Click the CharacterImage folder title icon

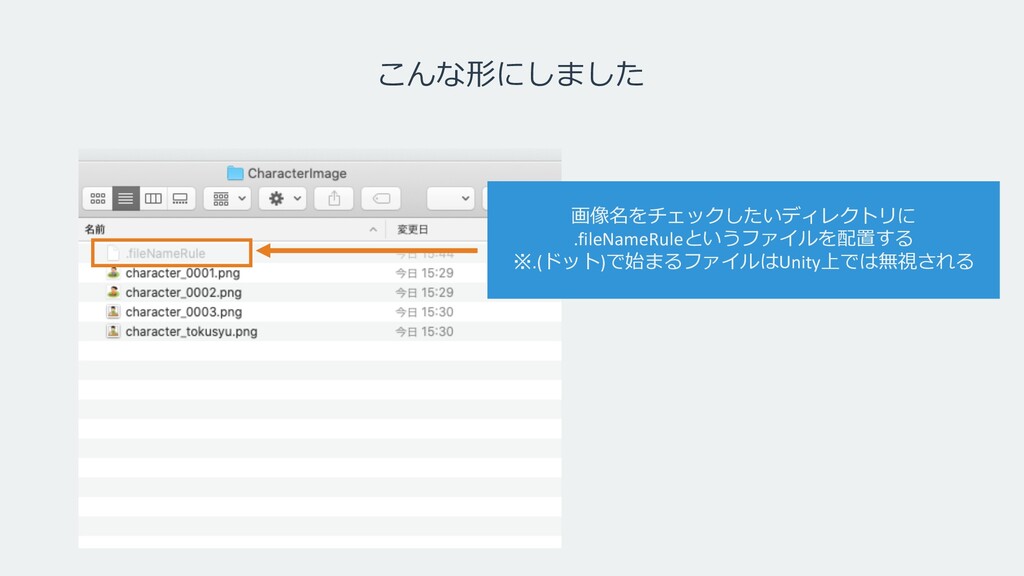[235, 173]
